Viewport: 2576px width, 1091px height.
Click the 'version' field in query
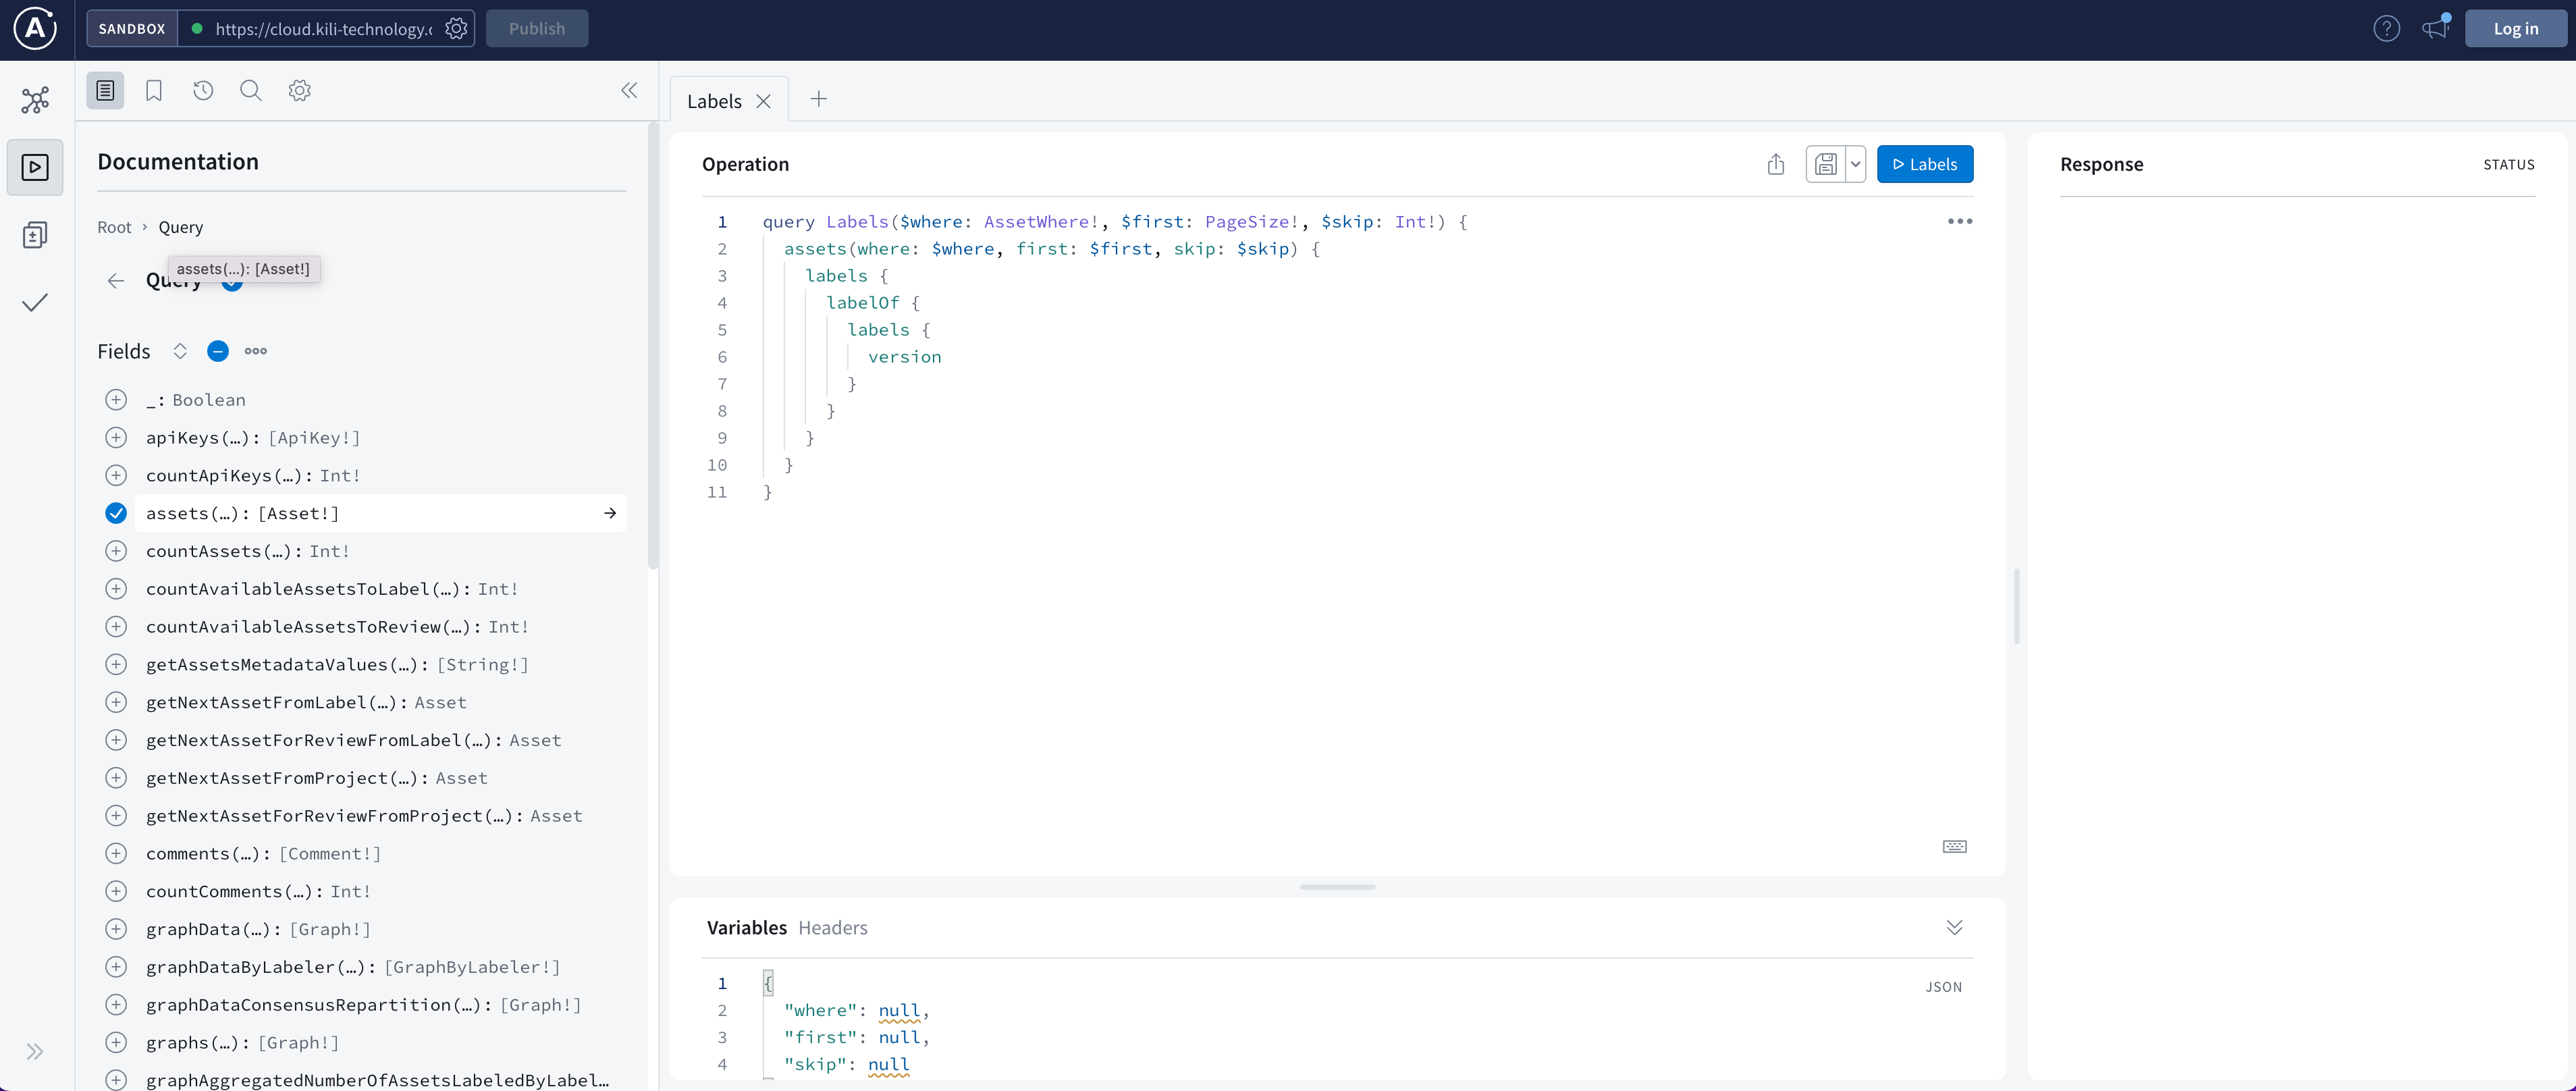coord(904,357)
